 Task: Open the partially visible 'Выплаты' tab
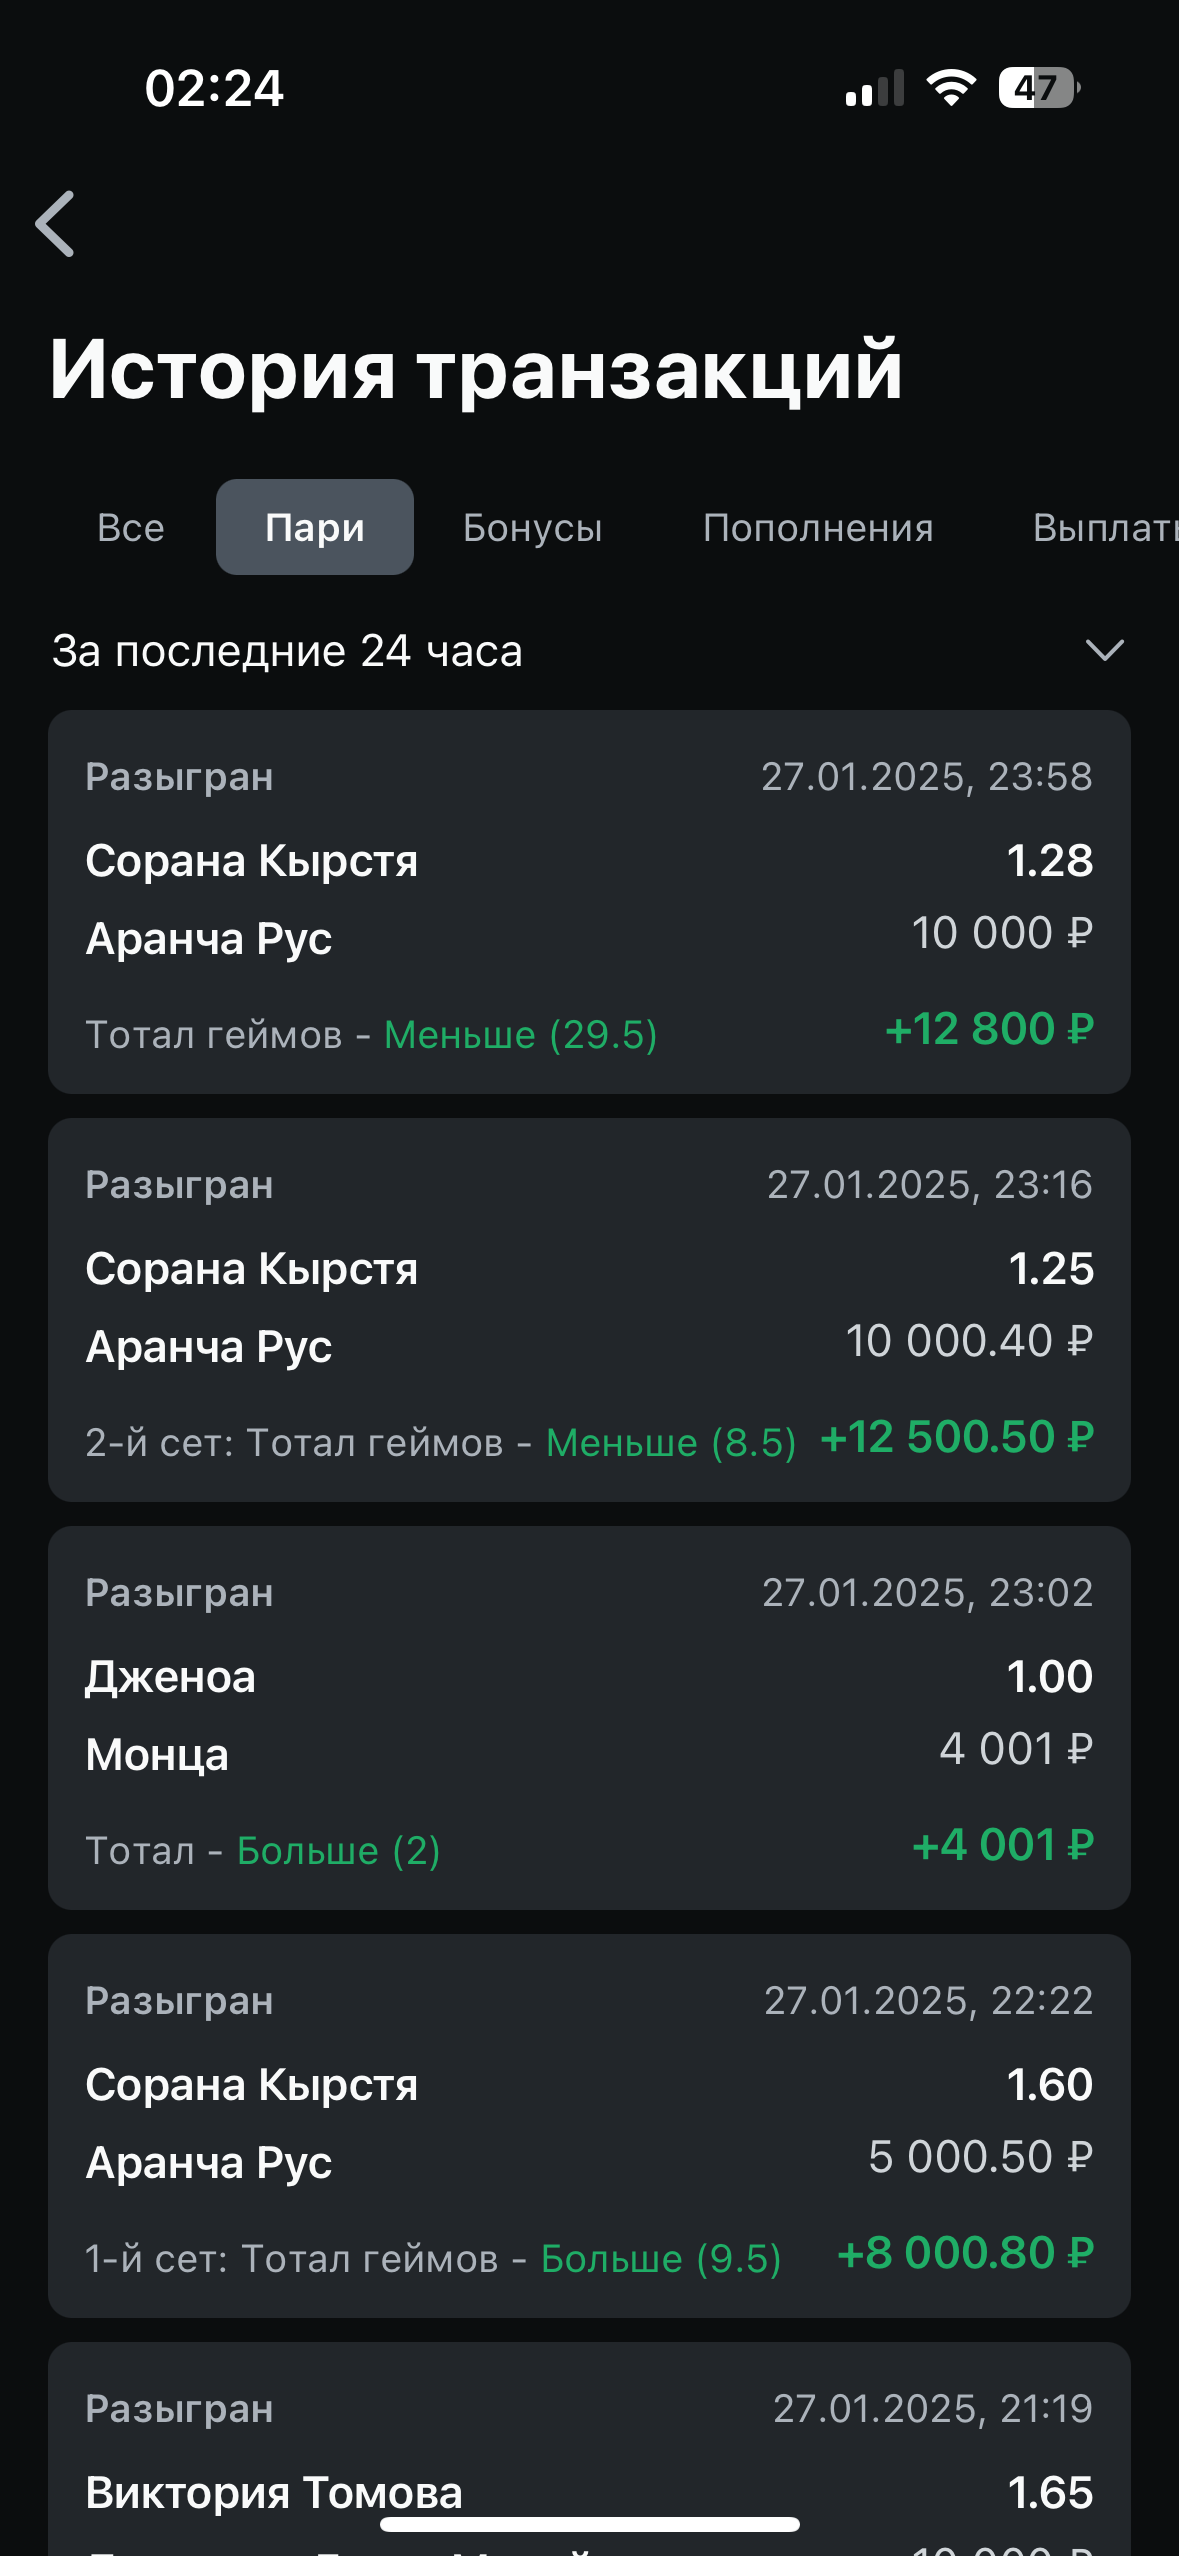(1104, 527)
